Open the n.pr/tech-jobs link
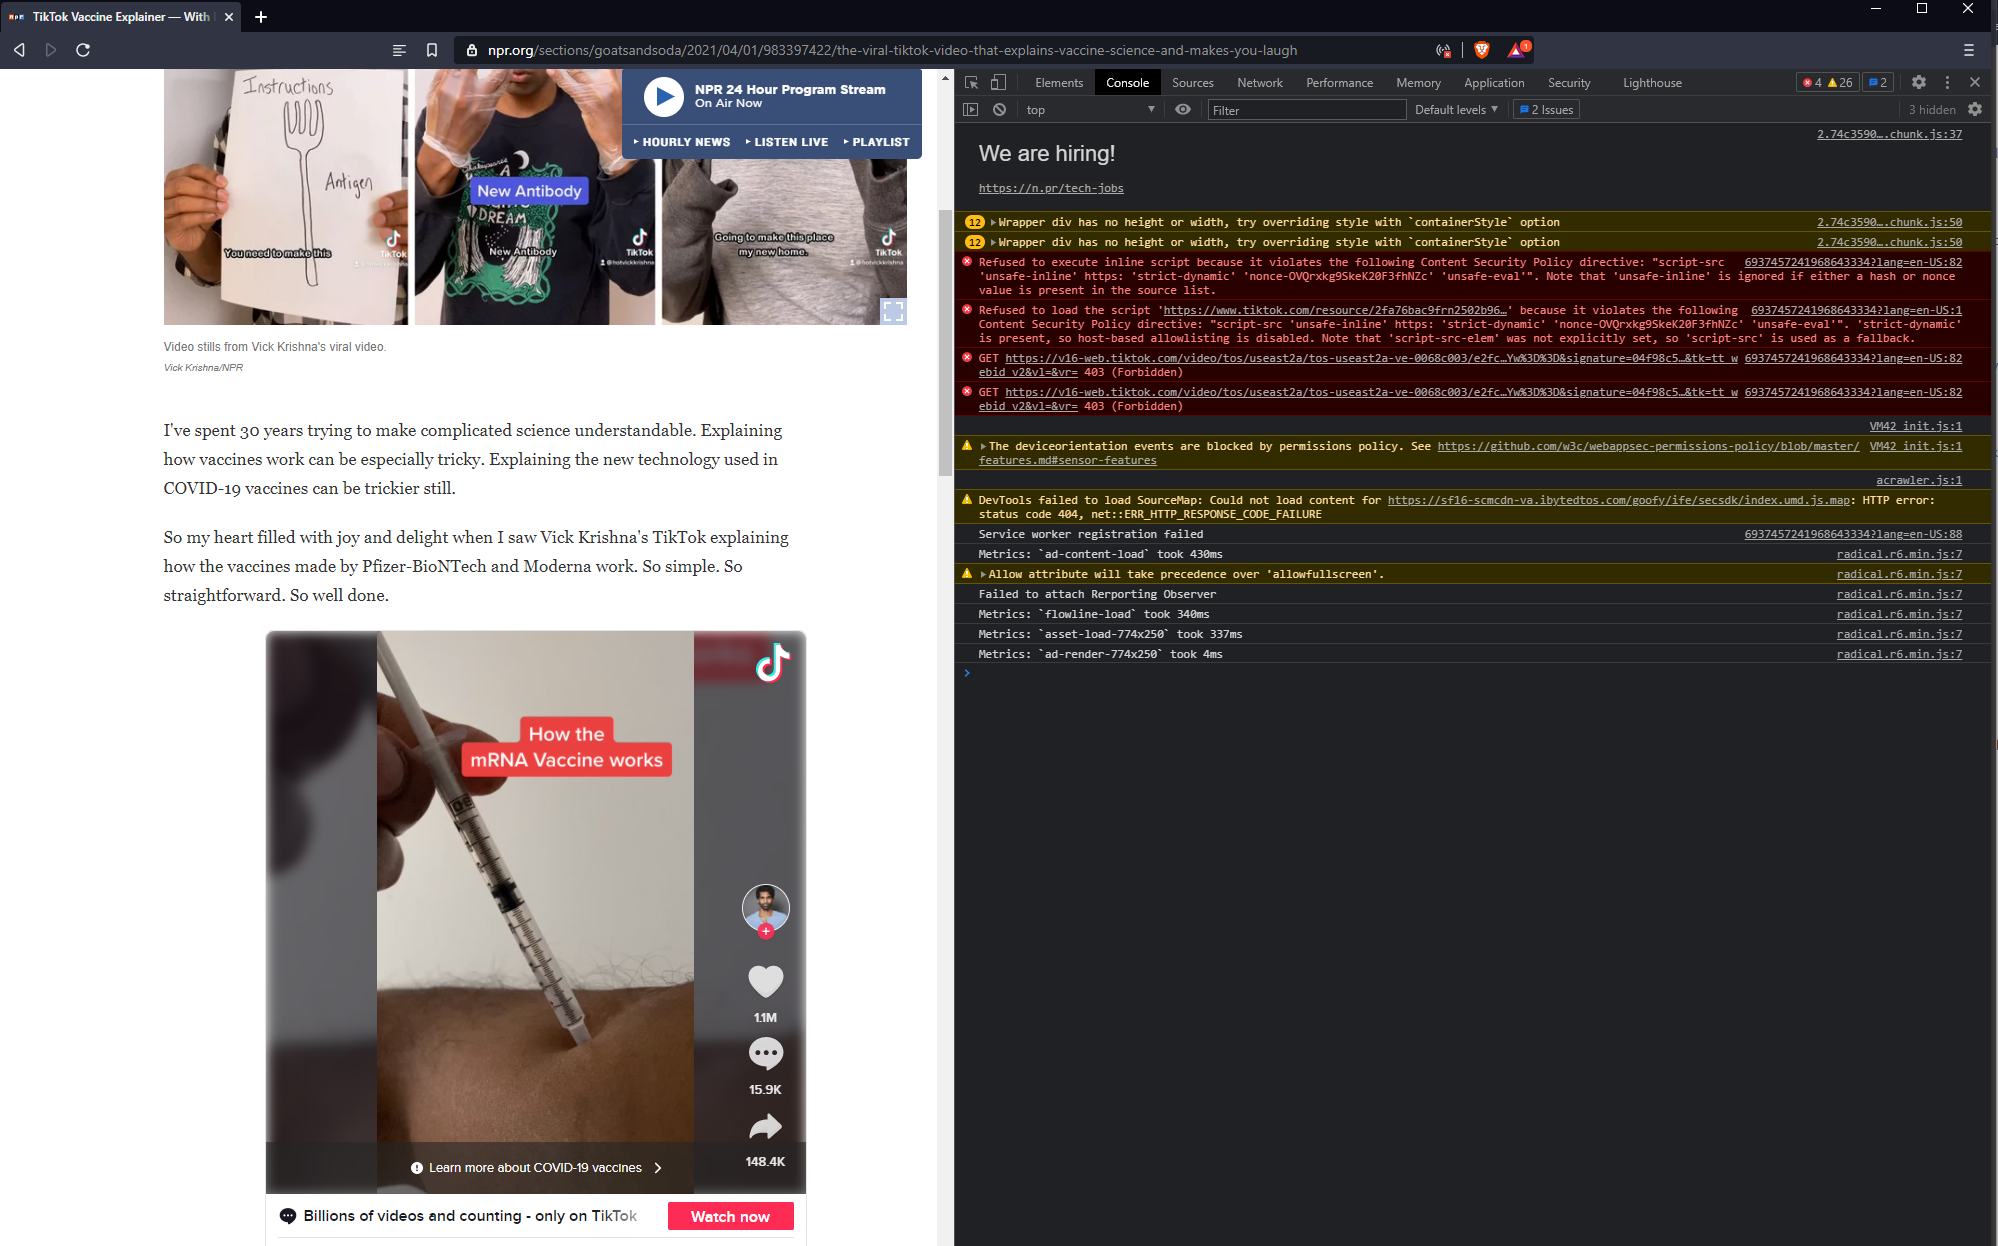 [1050, 188]
